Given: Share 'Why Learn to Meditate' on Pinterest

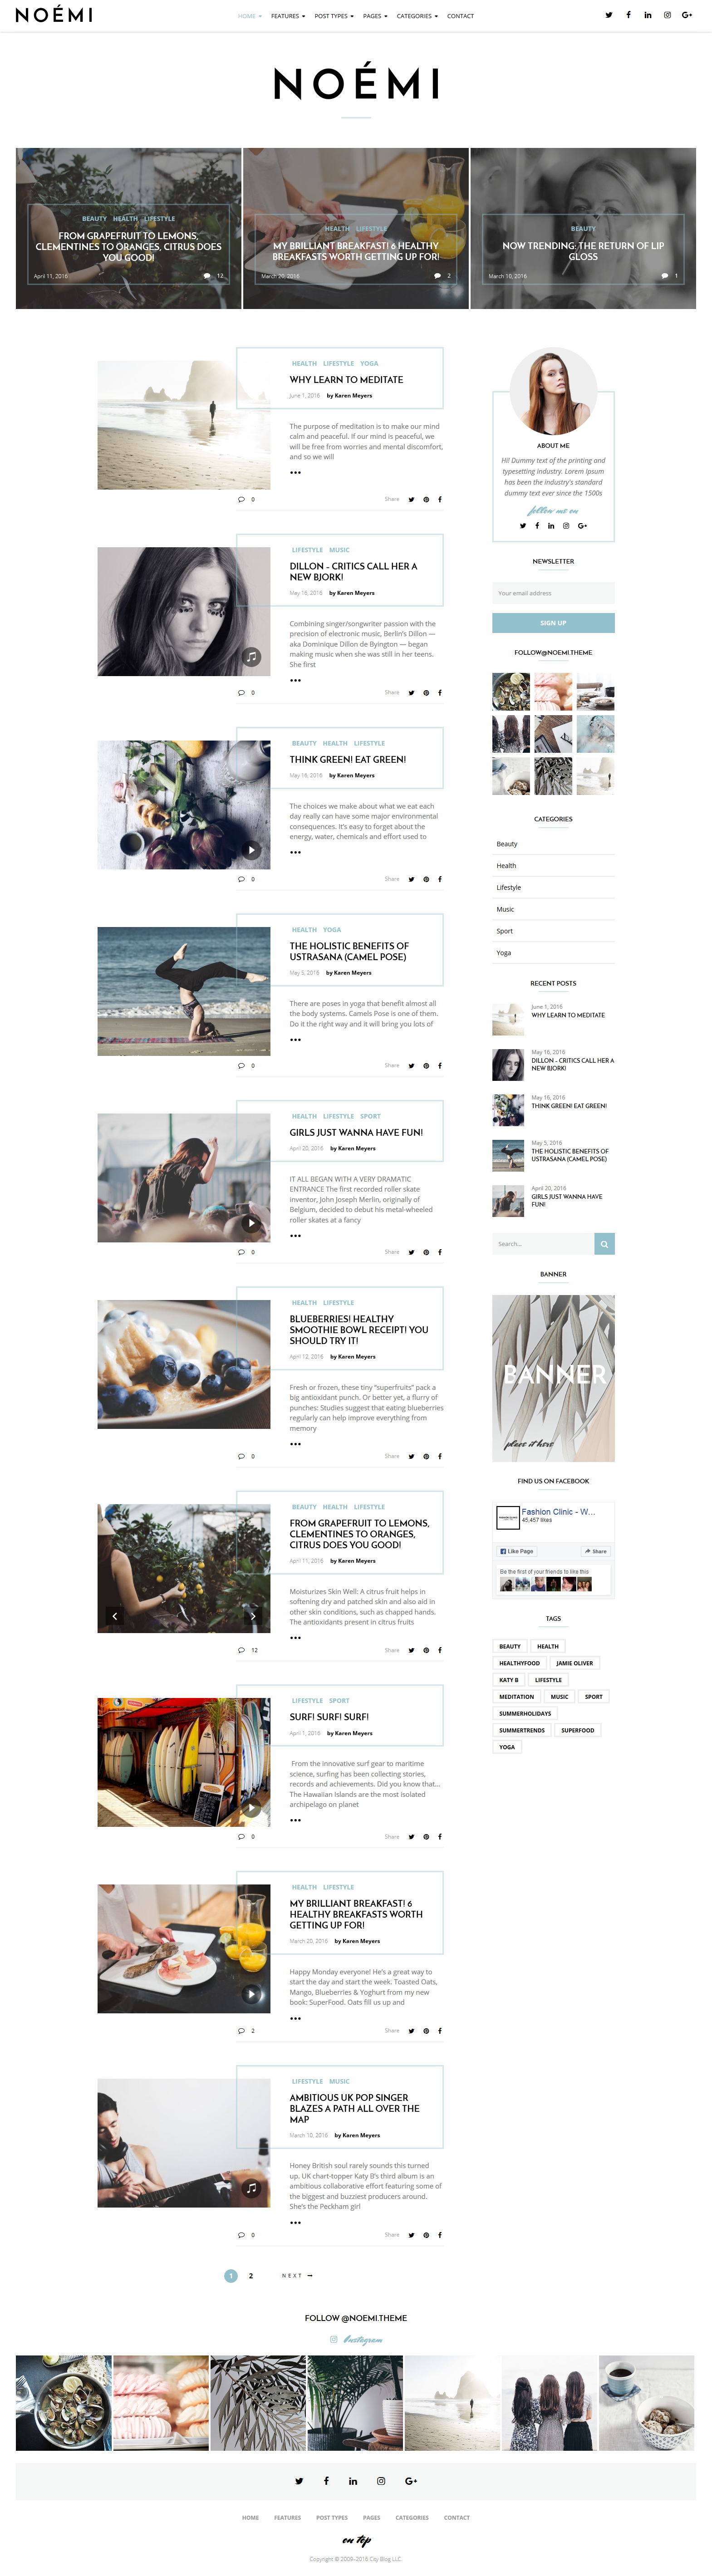Looking at the screenshot, I should click(426, 499).
